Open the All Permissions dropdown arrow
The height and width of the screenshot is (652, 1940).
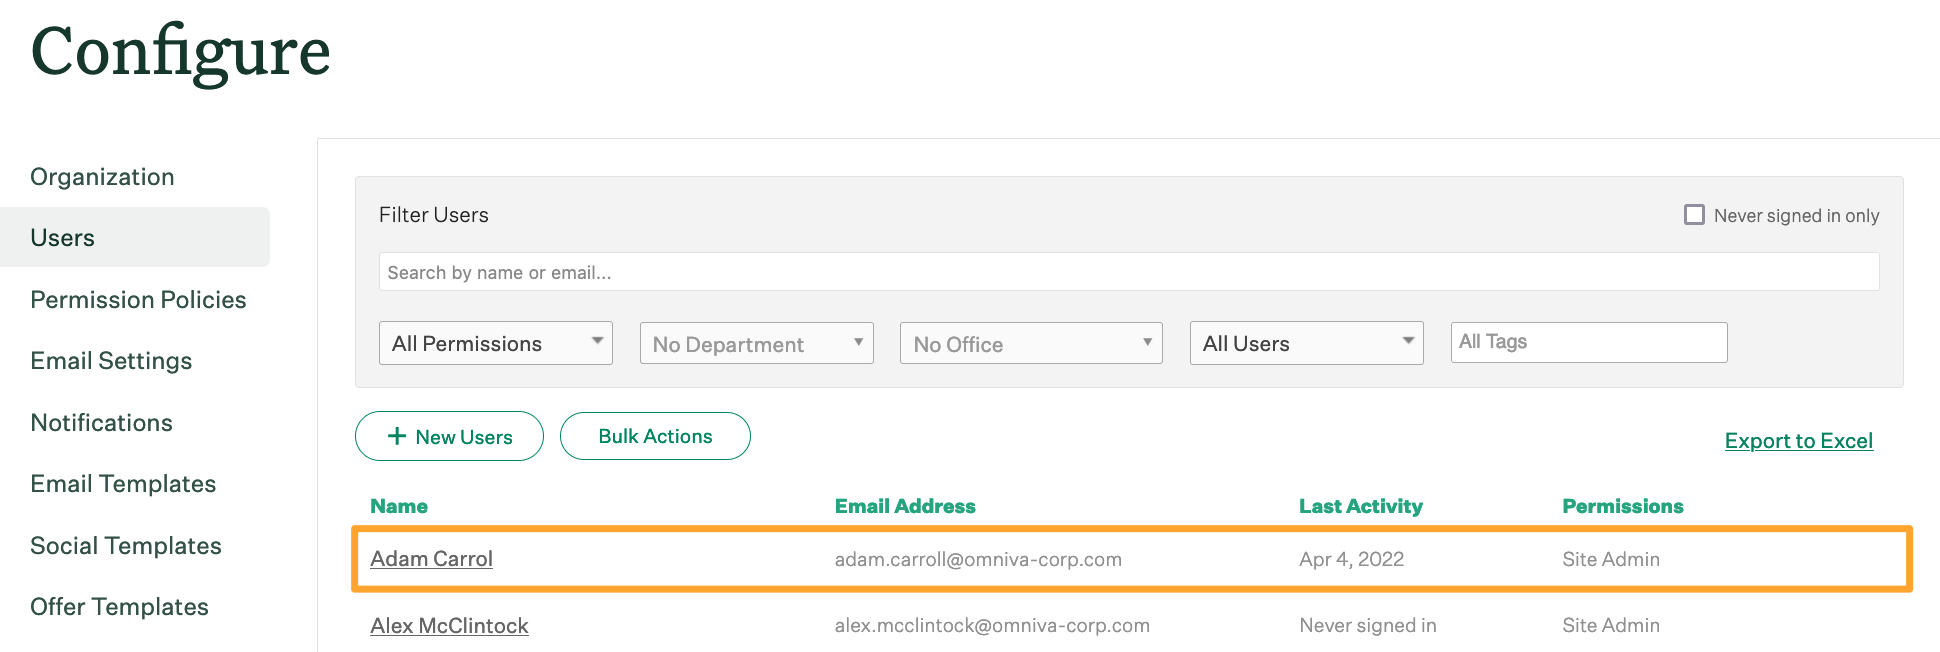click(597, 343)
